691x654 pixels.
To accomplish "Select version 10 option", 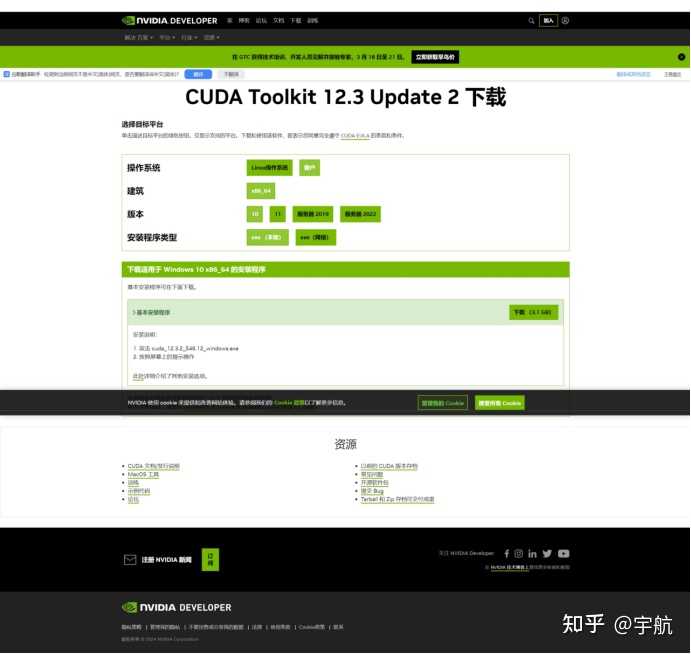I will (255, 214).
